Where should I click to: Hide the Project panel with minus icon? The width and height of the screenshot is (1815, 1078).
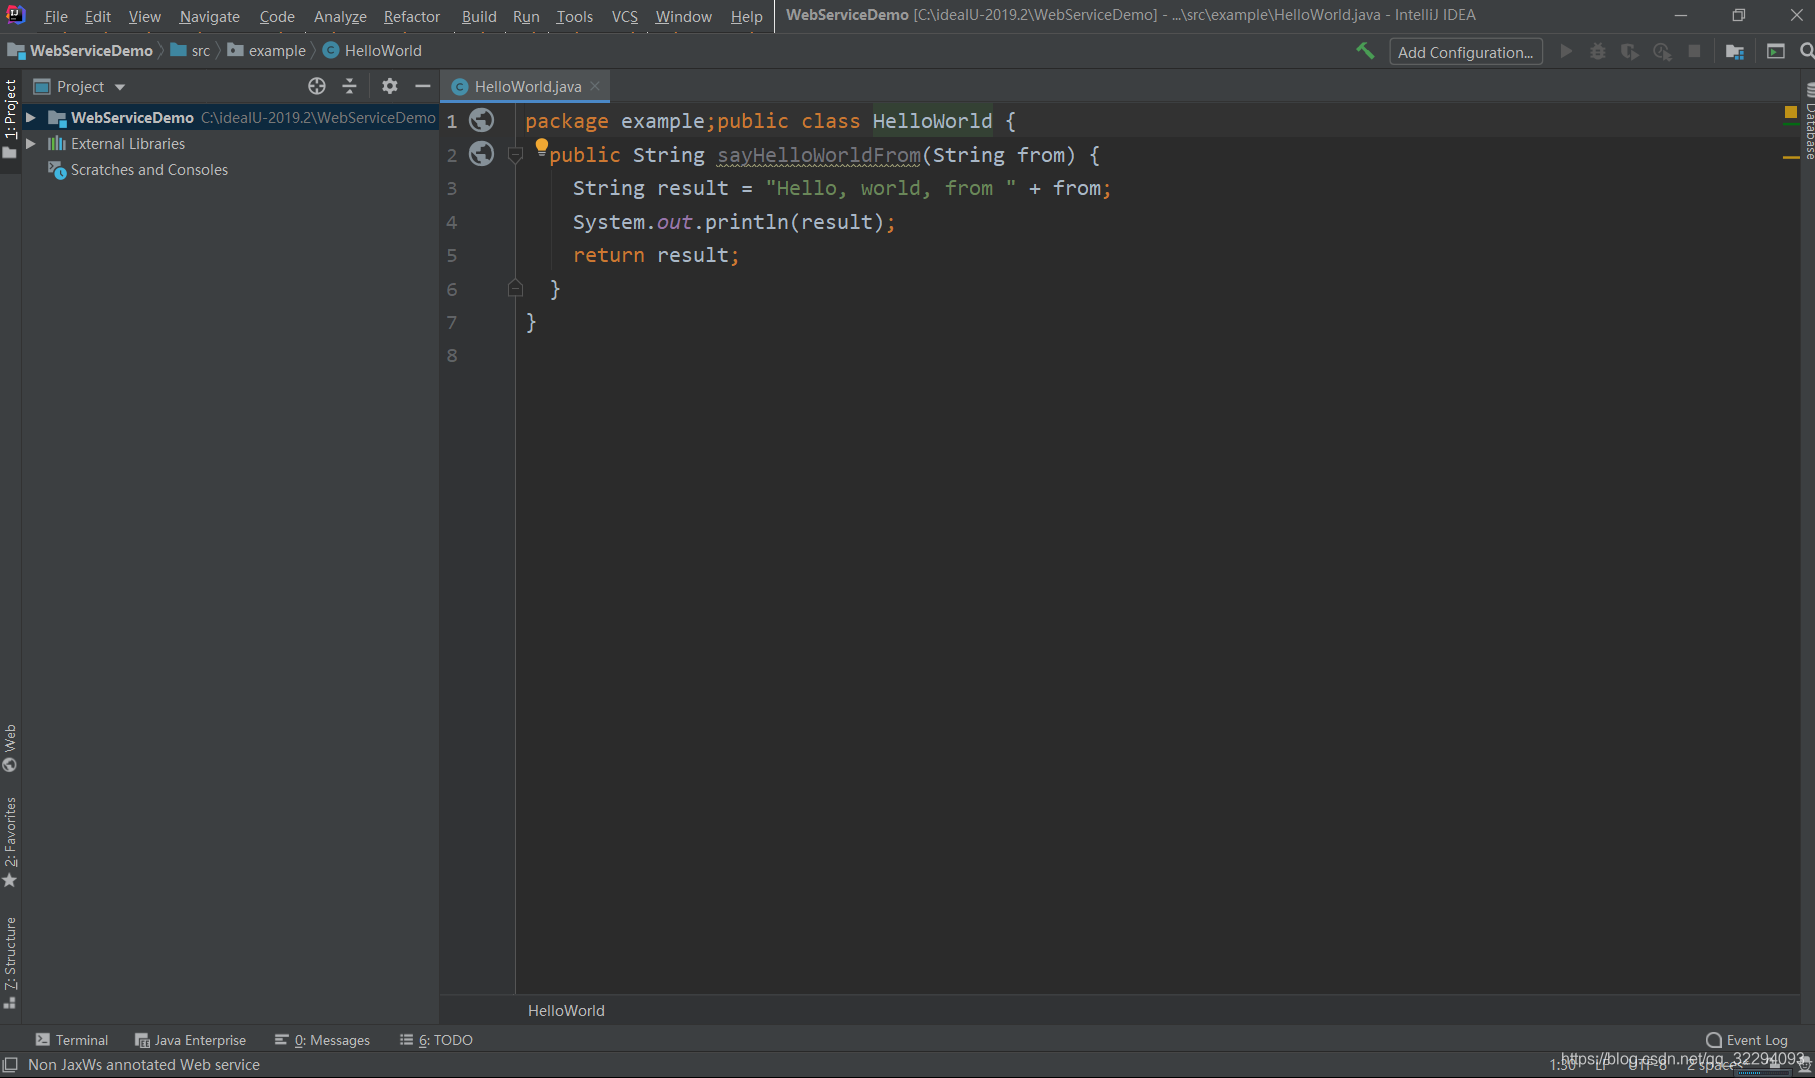tap(422, 86)
